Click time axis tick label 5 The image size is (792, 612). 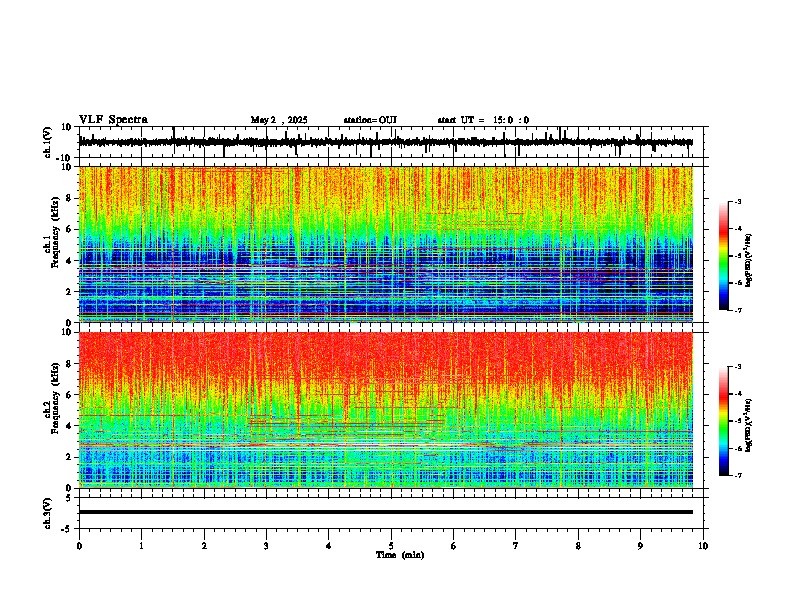pyautogui.click(x=391, y=546)
